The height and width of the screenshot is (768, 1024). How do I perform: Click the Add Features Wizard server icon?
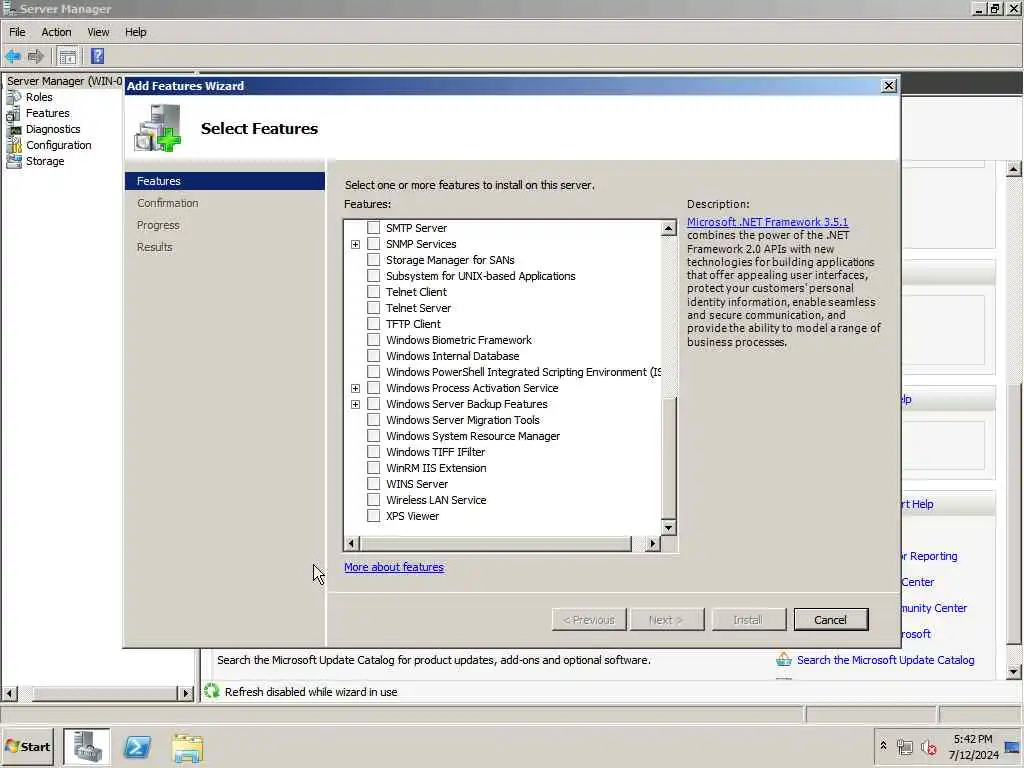click(158, 128)
